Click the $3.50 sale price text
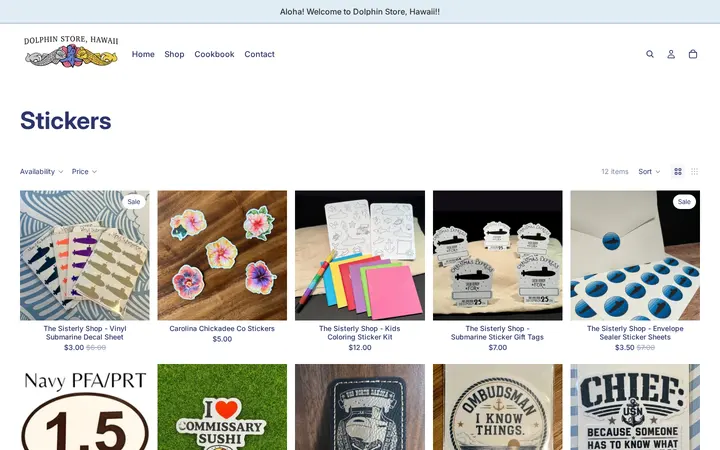The image size is (720, 450). (x=625, y=348)
